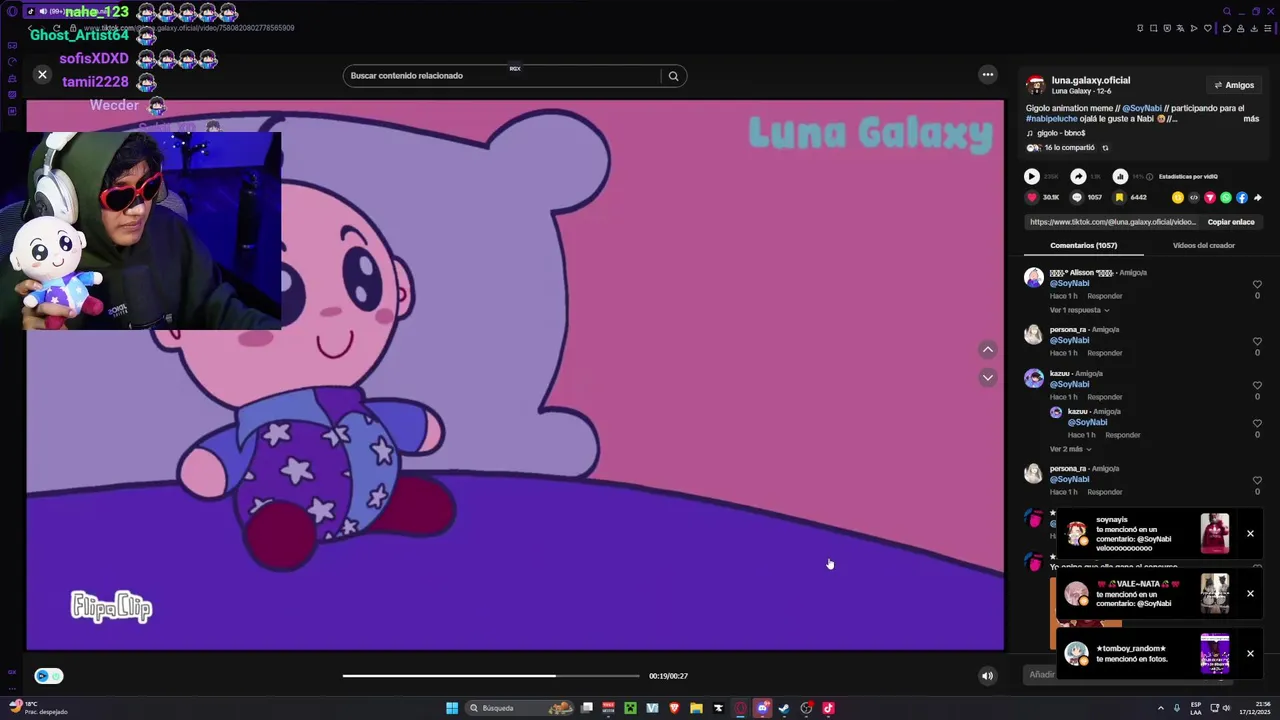This screenshot has width=1280, height=720.
Task: Click the vidIQ play views icon
Action: click(x=1031, y=176)
